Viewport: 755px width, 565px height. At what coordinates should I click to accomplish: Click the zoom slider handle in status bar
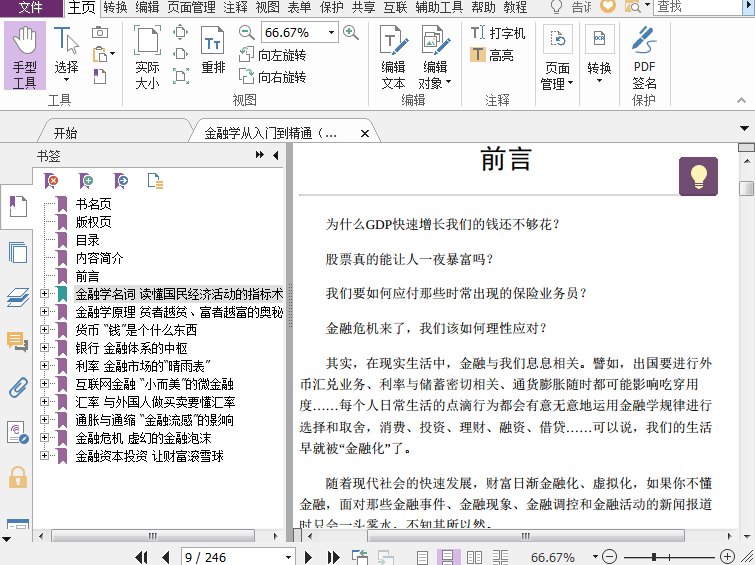(654, 557)
